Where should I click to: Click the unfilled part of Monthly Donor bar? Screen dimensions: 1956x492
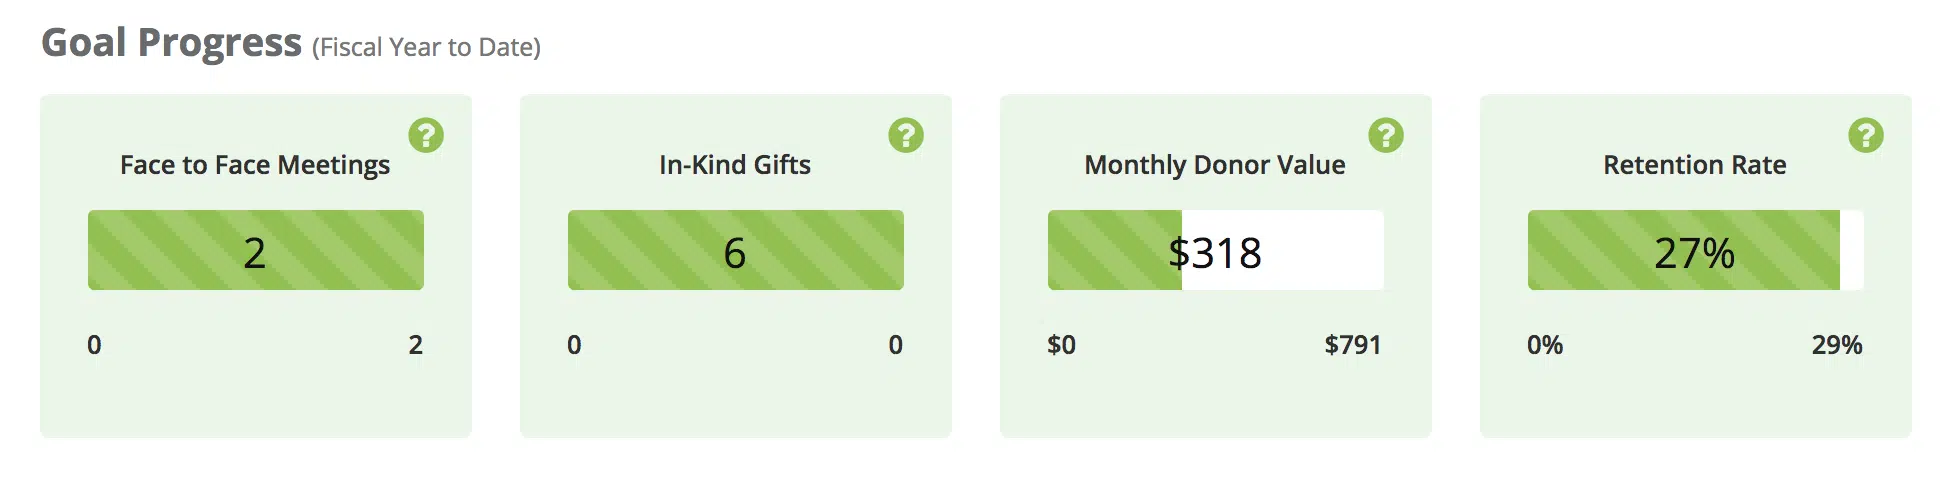(x=1320, y=250)
